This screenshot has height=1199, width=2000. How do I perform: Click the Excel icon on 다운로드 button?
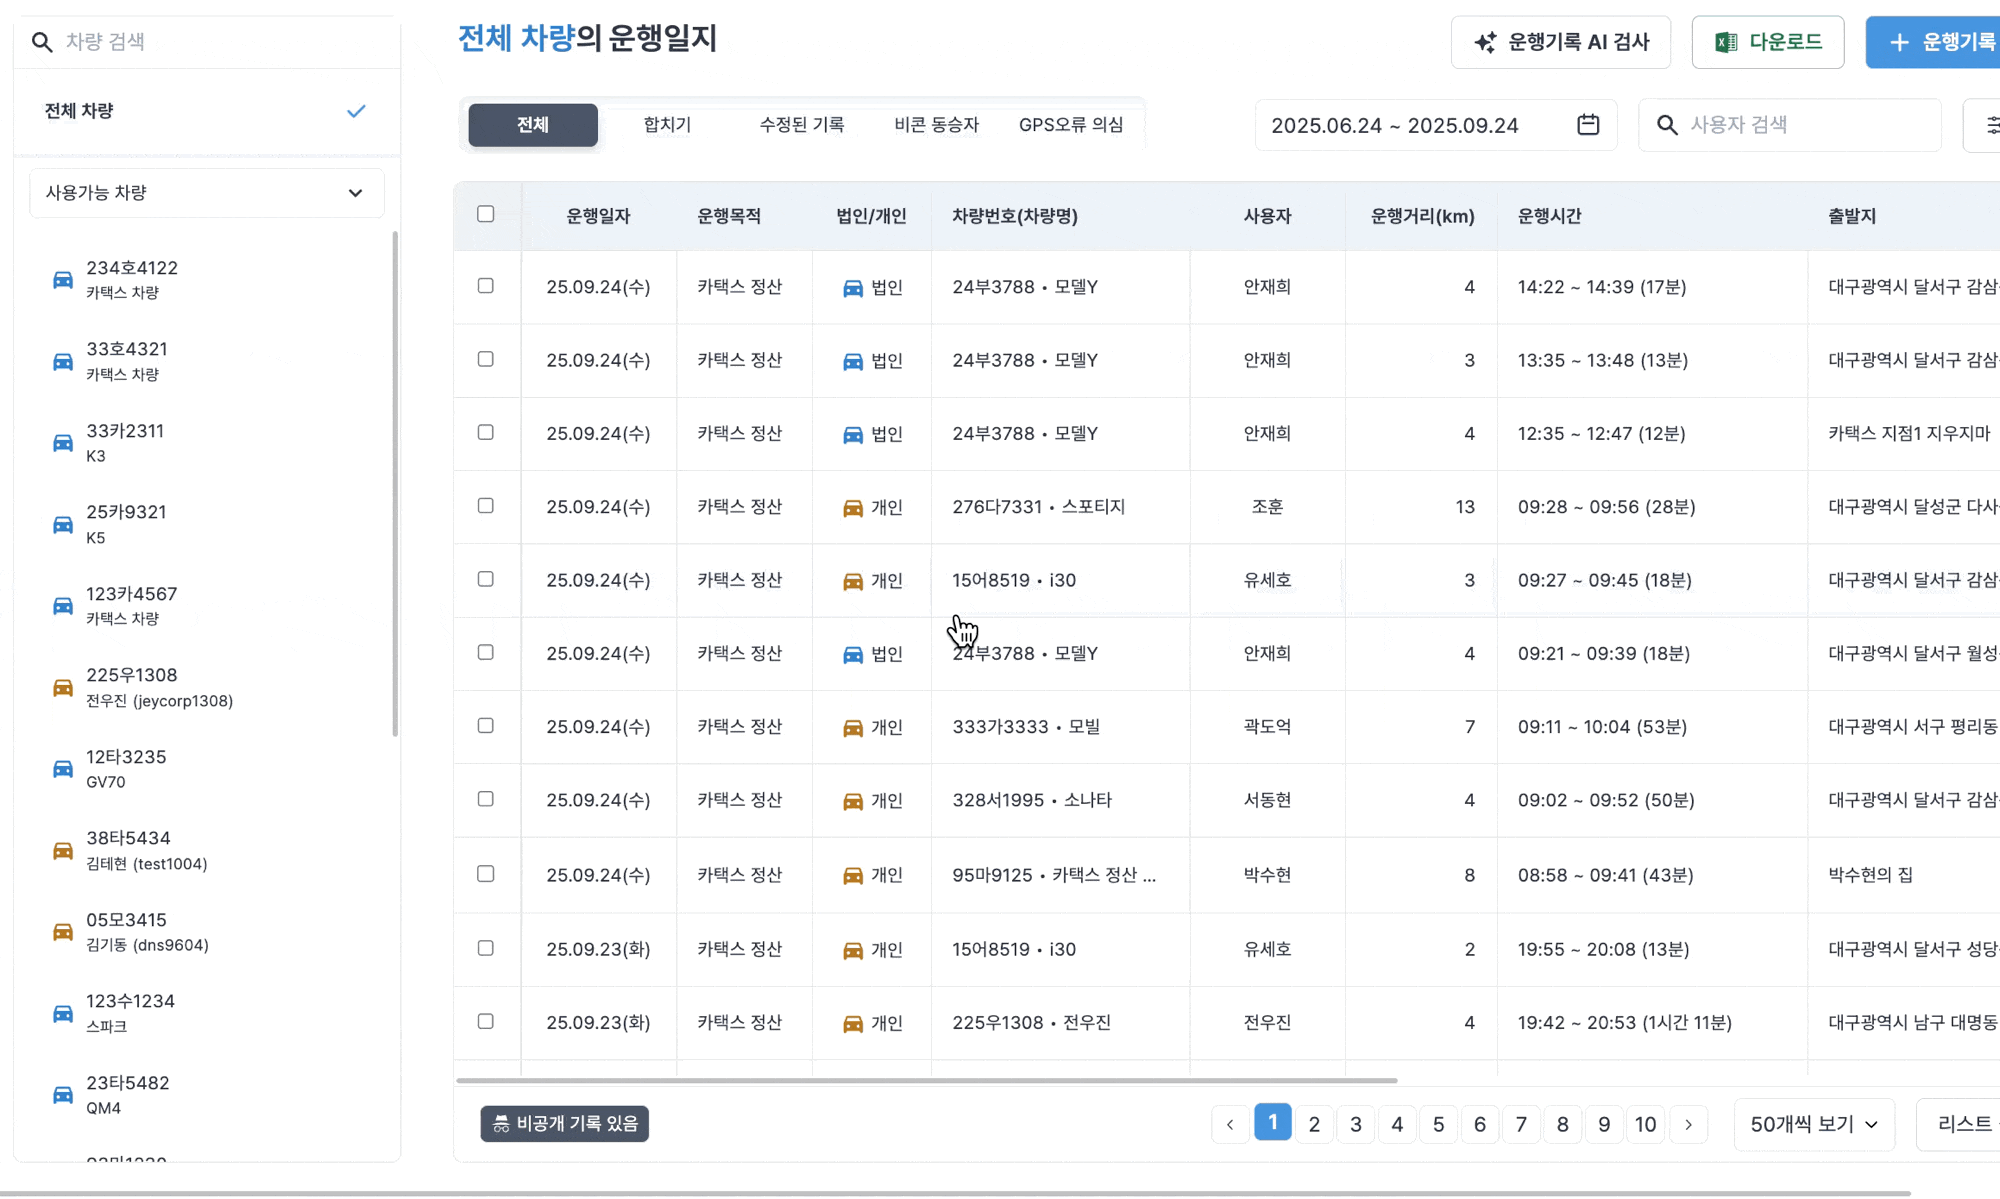pos(1726,42)
